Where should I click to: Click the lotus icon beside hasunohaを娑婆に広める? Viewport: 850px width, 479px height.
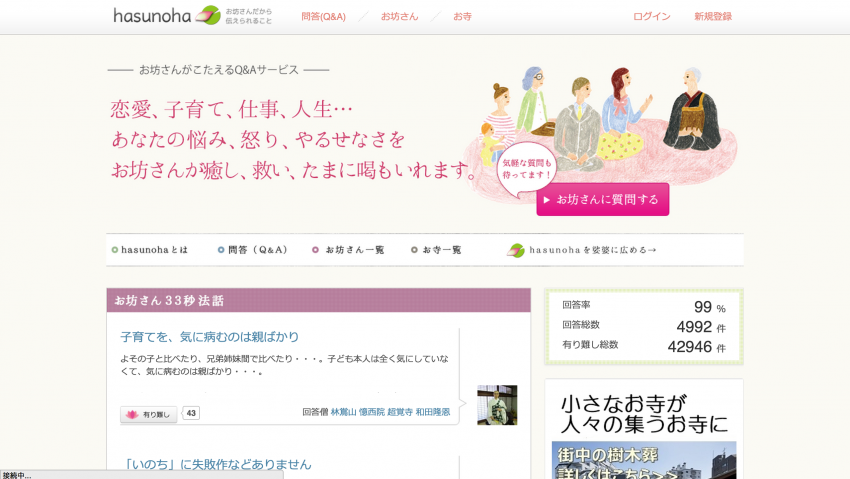click(515, 250)
